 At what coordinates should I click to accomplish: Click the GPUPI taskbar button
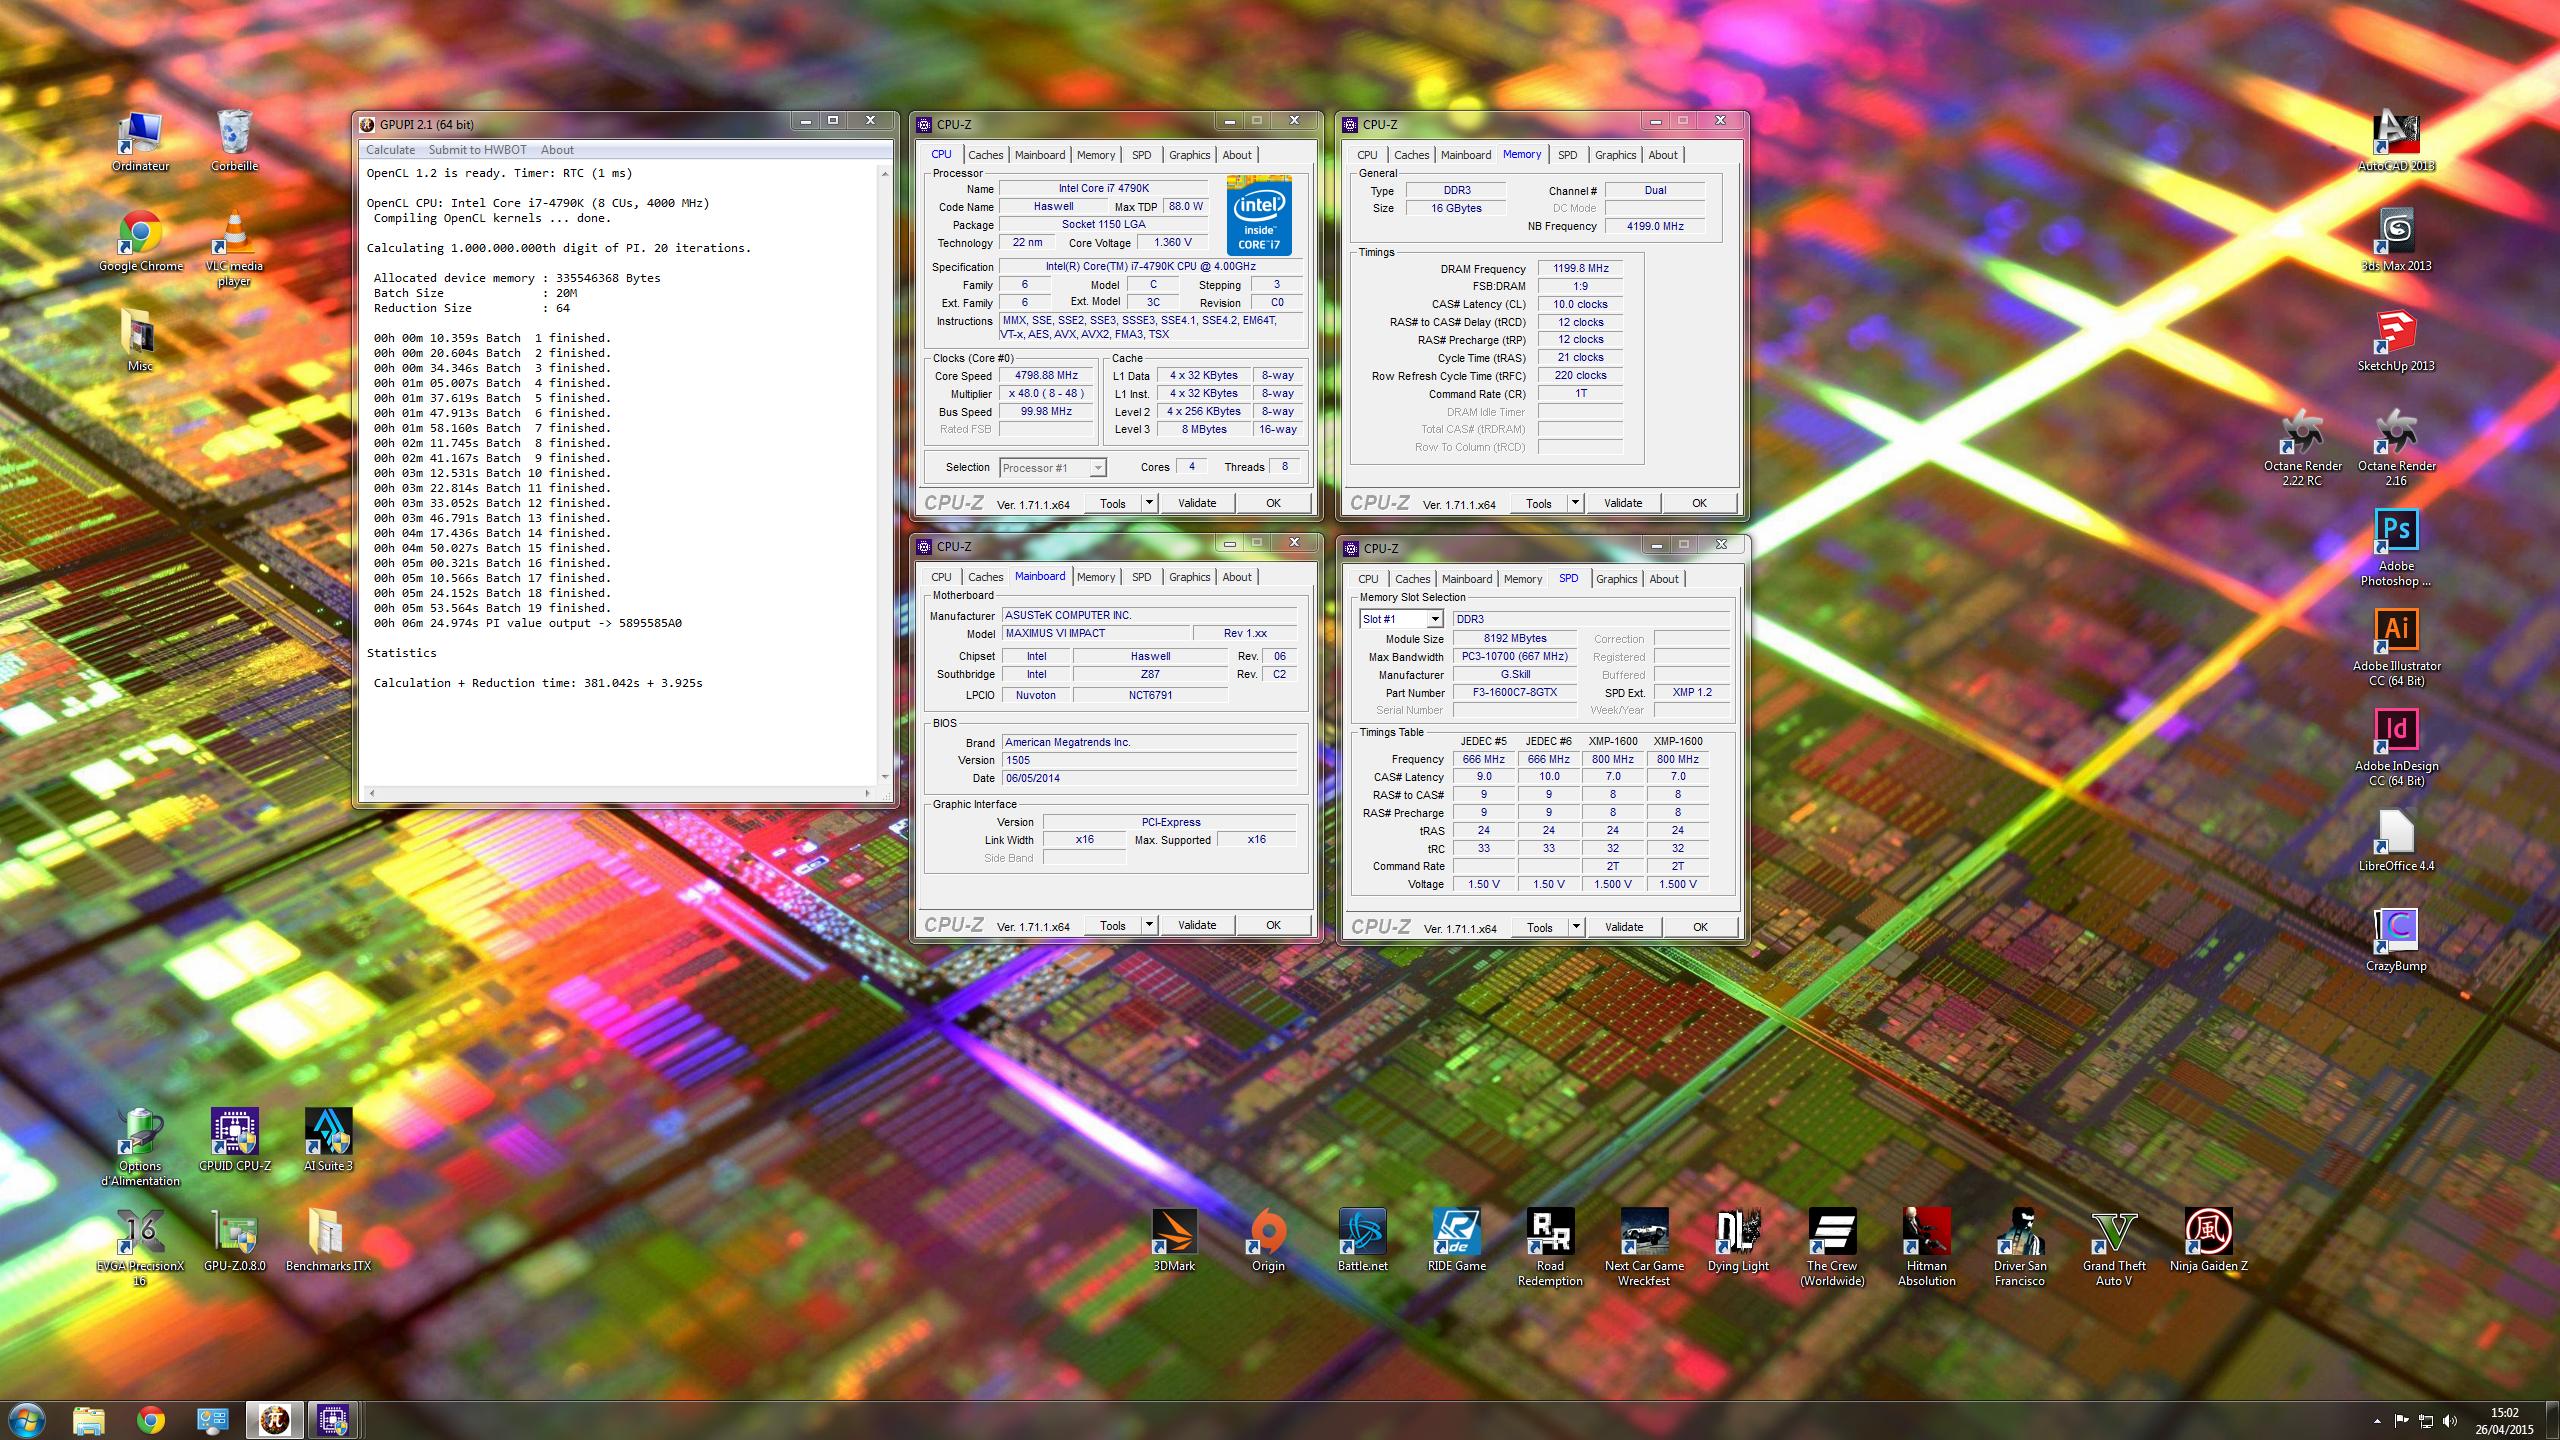pyautogui.click(x=274, y=1419)
